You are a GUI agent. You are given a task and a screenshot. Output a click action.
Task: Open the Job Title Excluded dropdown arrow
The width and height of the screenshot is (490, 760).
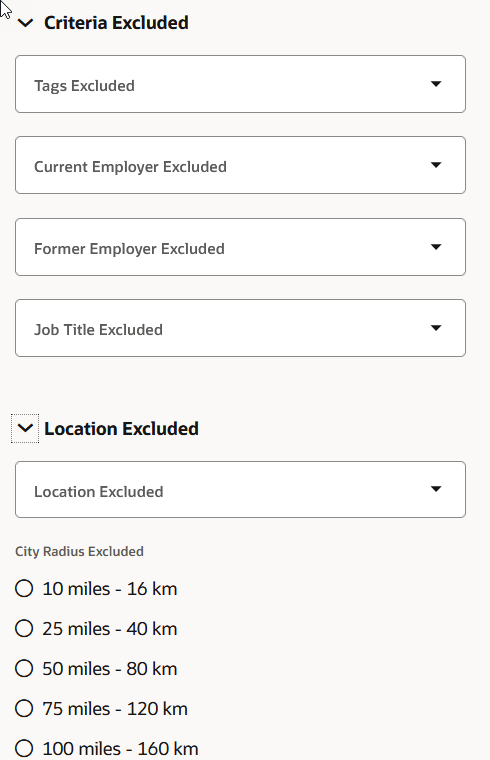(436, 328)
